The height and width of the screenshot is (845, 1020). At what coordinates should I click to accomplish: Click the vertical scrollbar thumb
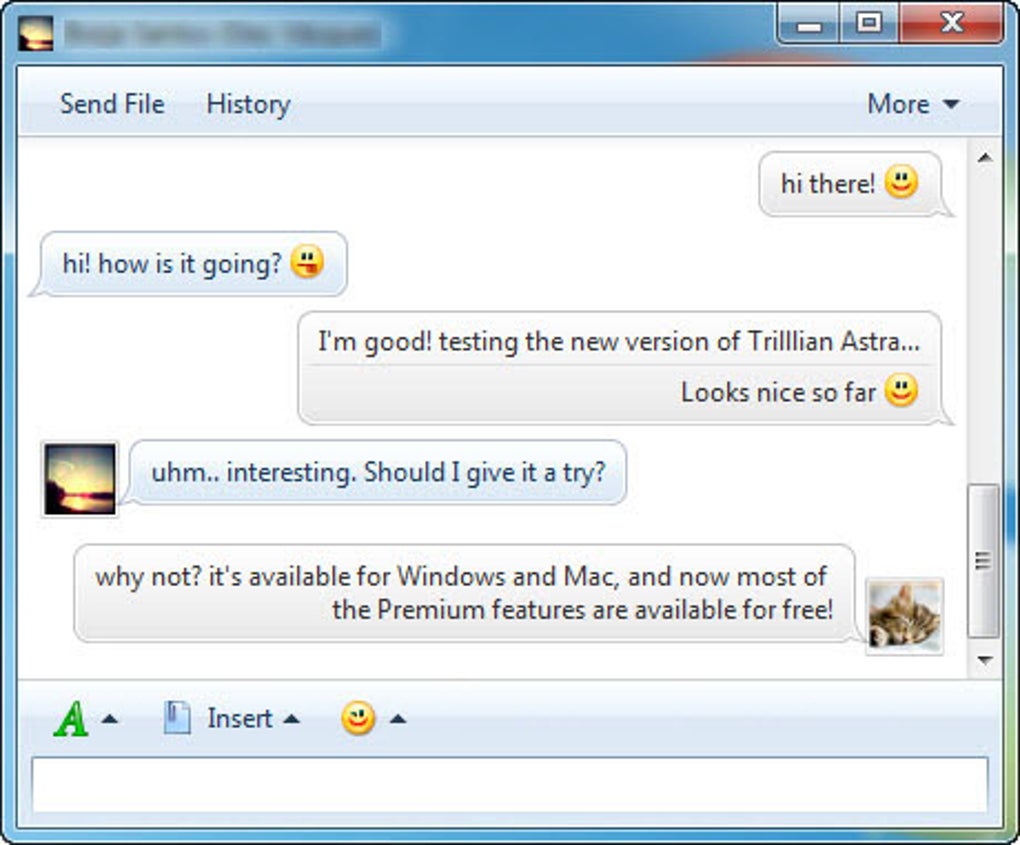click(984, 561)
